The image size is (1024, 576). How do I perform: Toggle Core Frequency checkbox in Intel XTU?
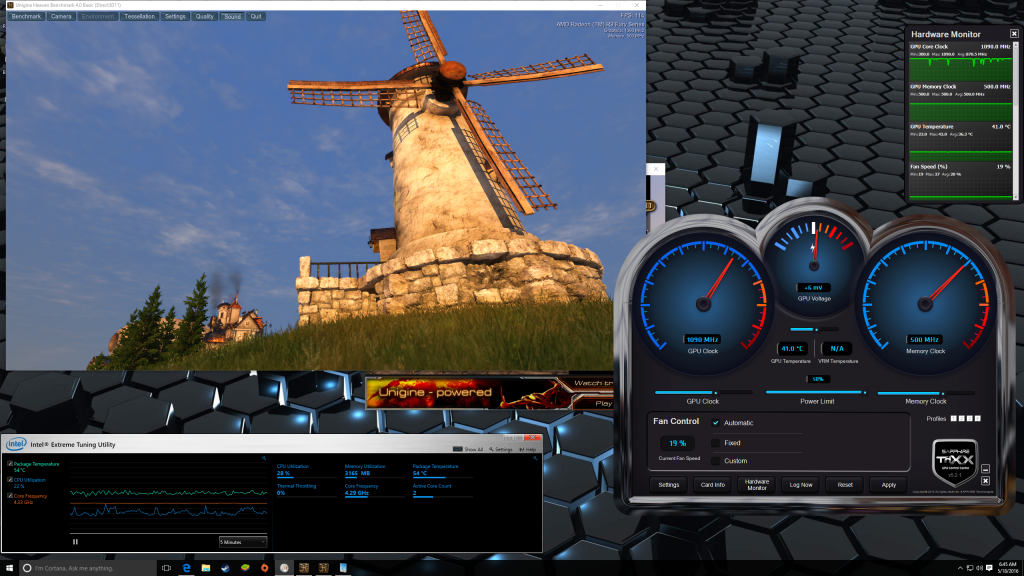10,496
